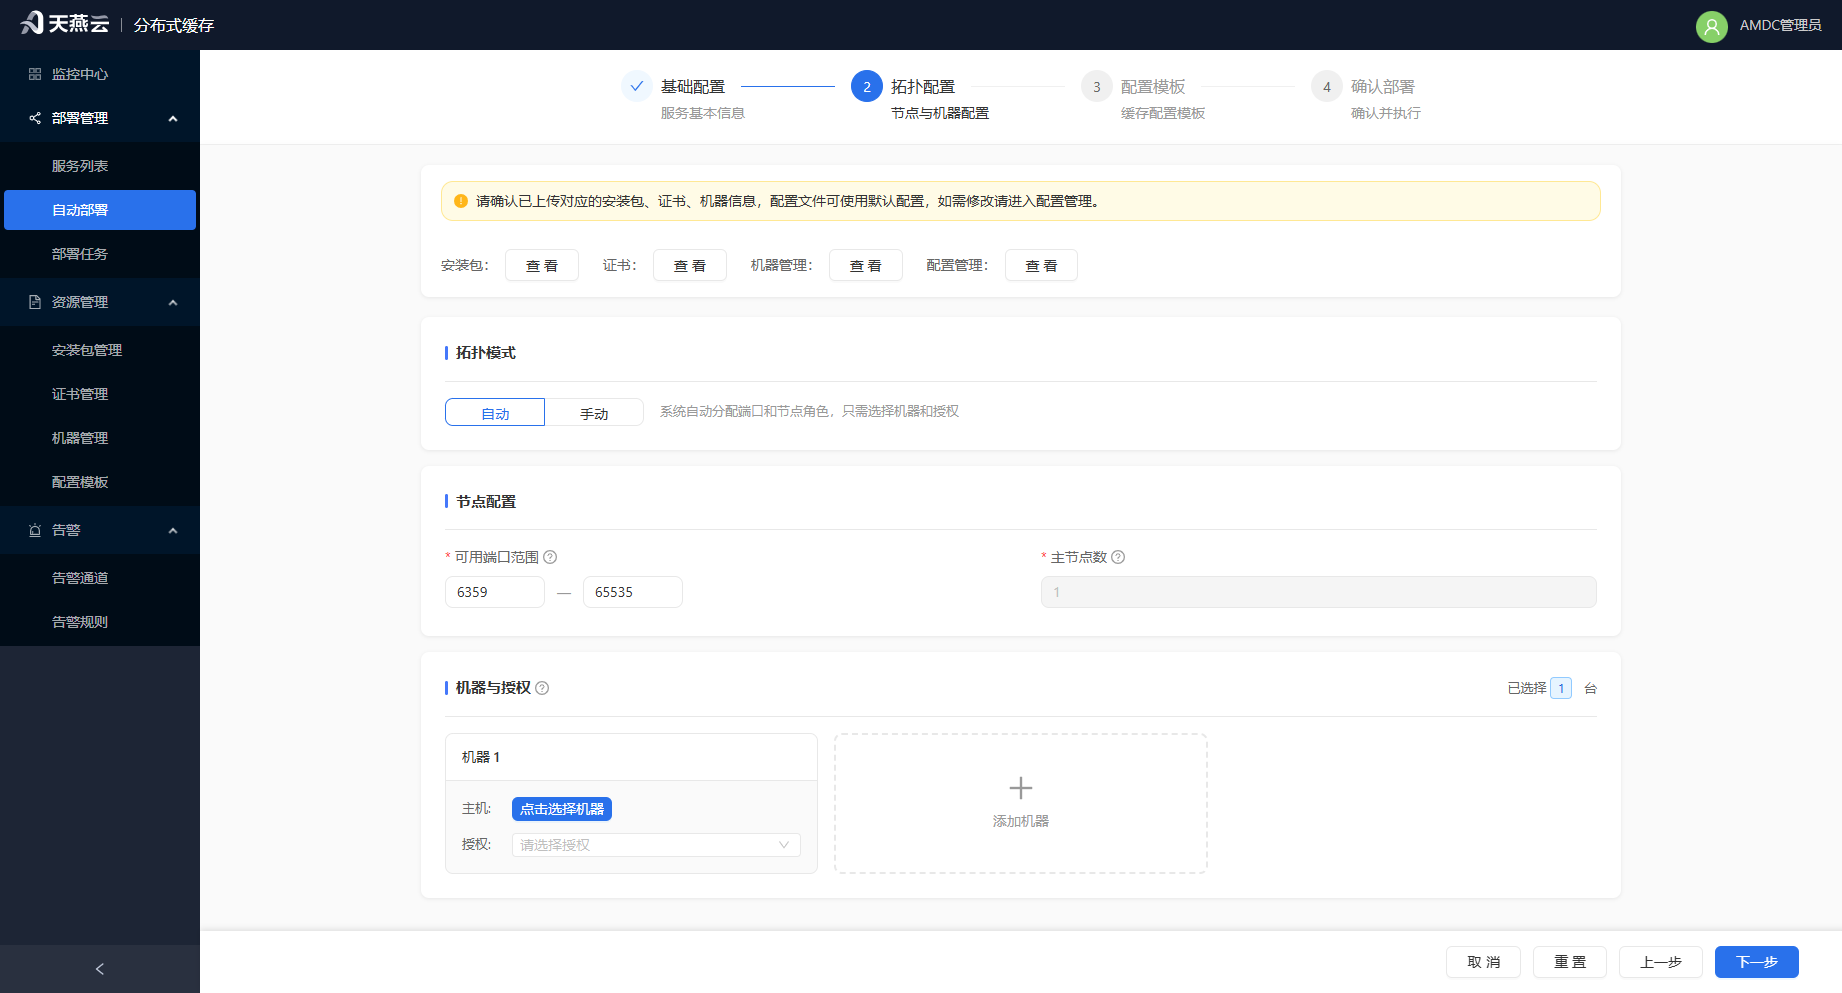Open the 请选择授权 dropdown
The image size is (1842, 993).
tap(656, 845)
